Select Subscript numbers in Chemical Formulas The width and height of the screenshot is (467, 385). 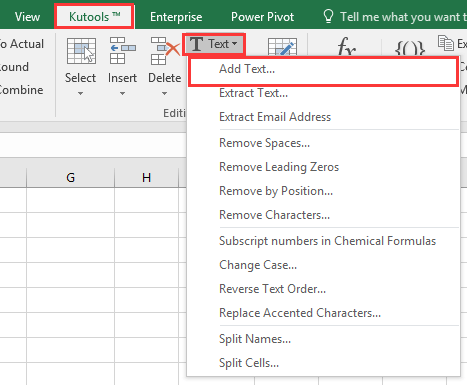pyautogui.click(x=323, y=241)
